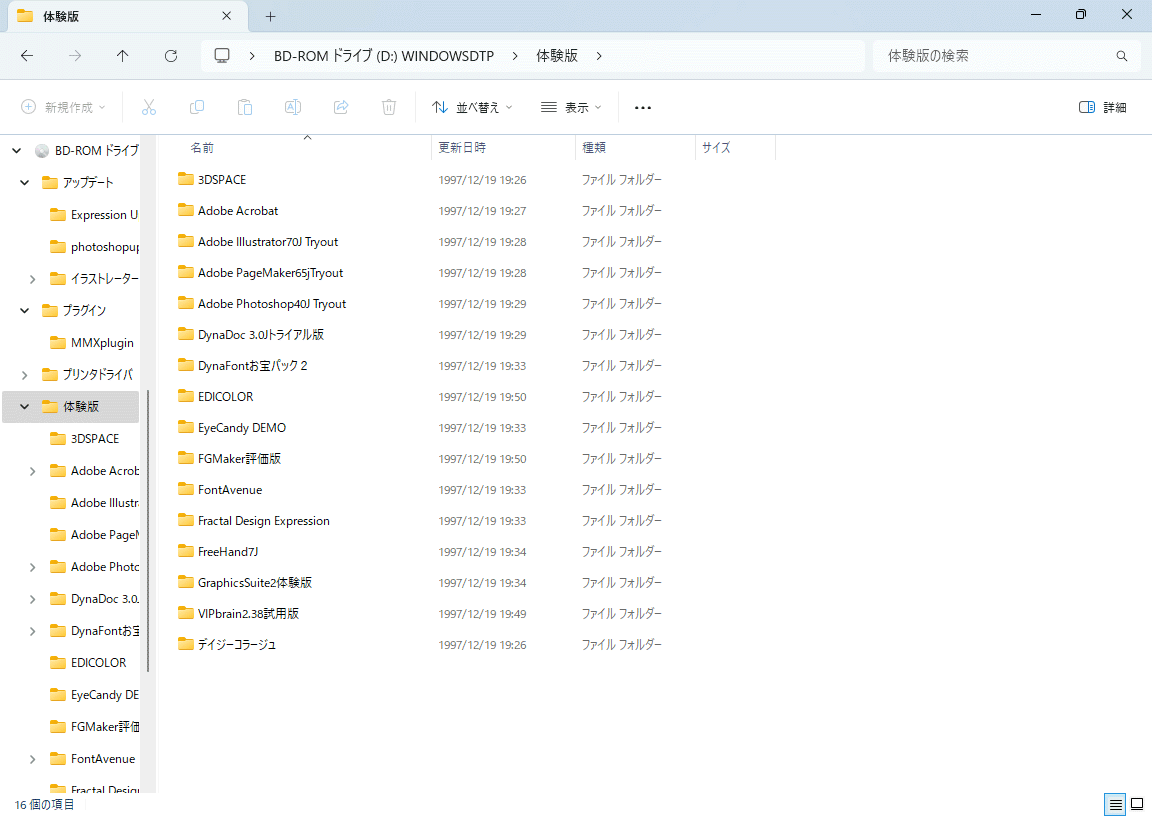
Task: Click the Delete trash icon
Action: [x=389, y=107]
